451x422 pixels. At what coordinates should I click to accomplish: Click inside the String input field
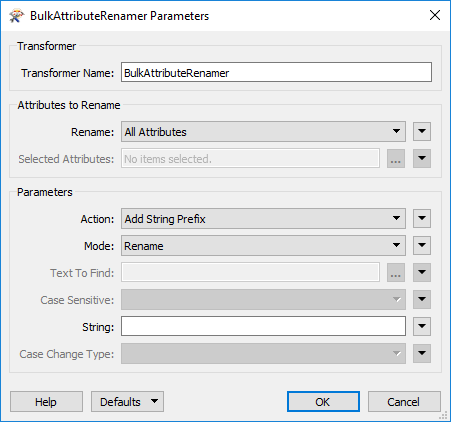[263, 326]
